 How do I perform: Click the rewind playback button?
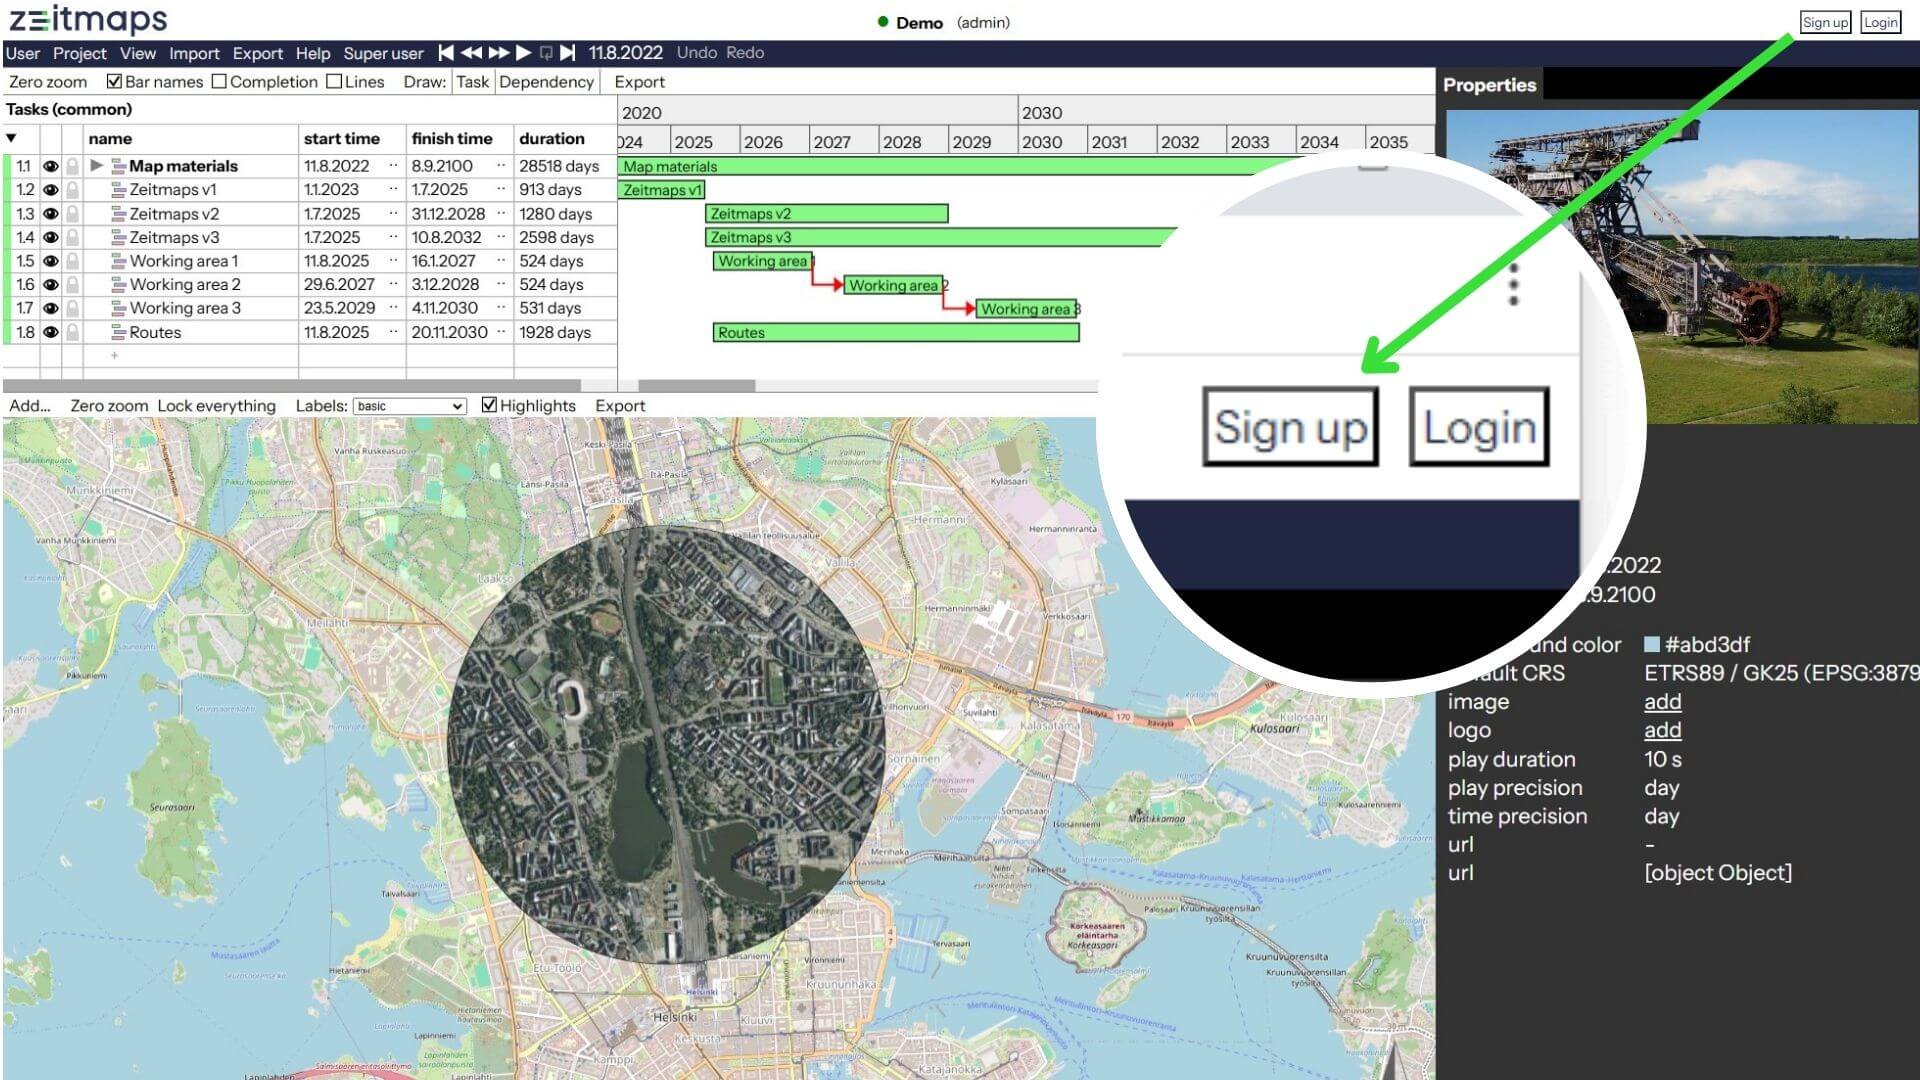471,53
